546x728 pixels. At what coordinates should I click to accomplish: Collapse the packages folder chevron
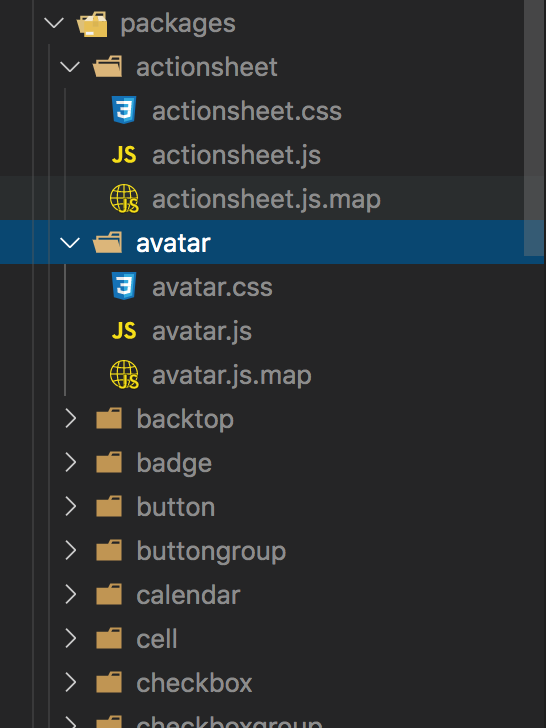(54, 23)
